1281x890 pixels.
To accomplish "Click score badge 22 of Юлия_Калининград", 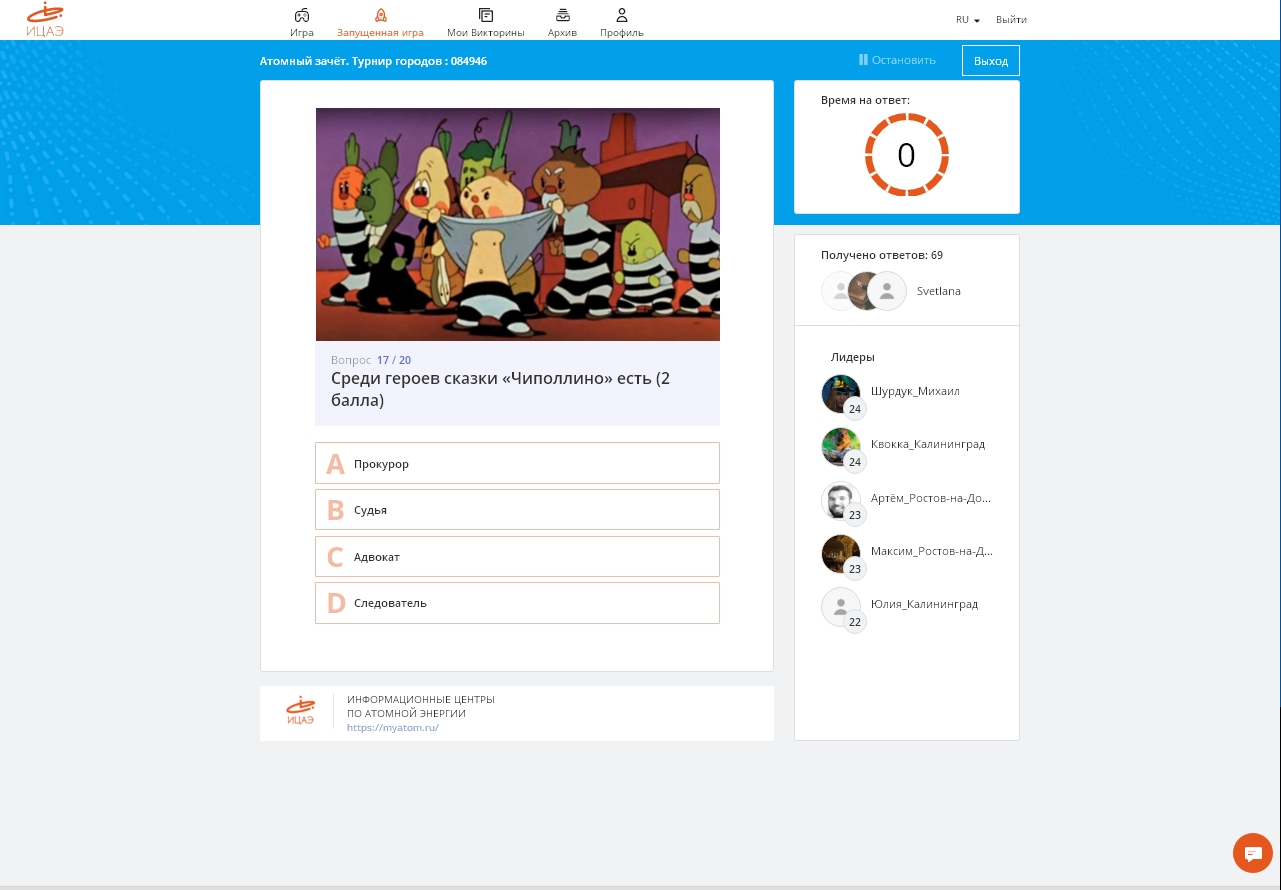I will [855, 621].
